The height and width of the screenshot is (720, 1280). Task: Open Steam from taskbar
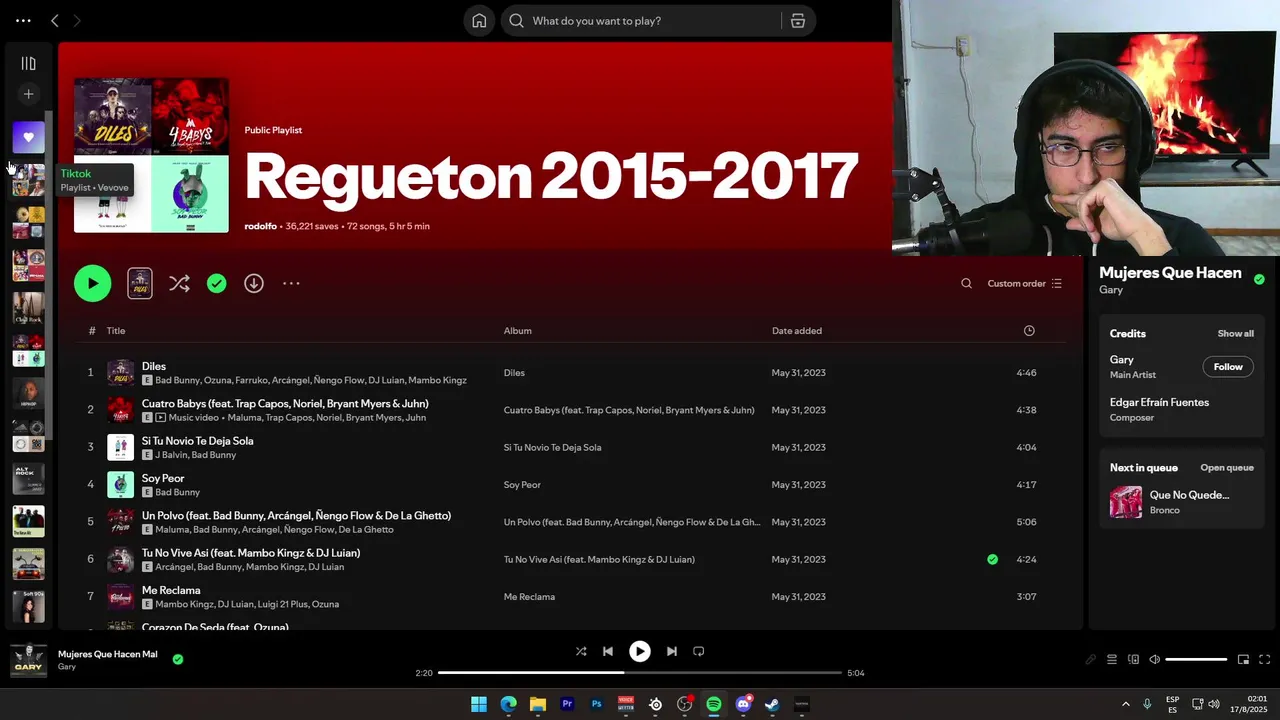[x=772, y=704]
